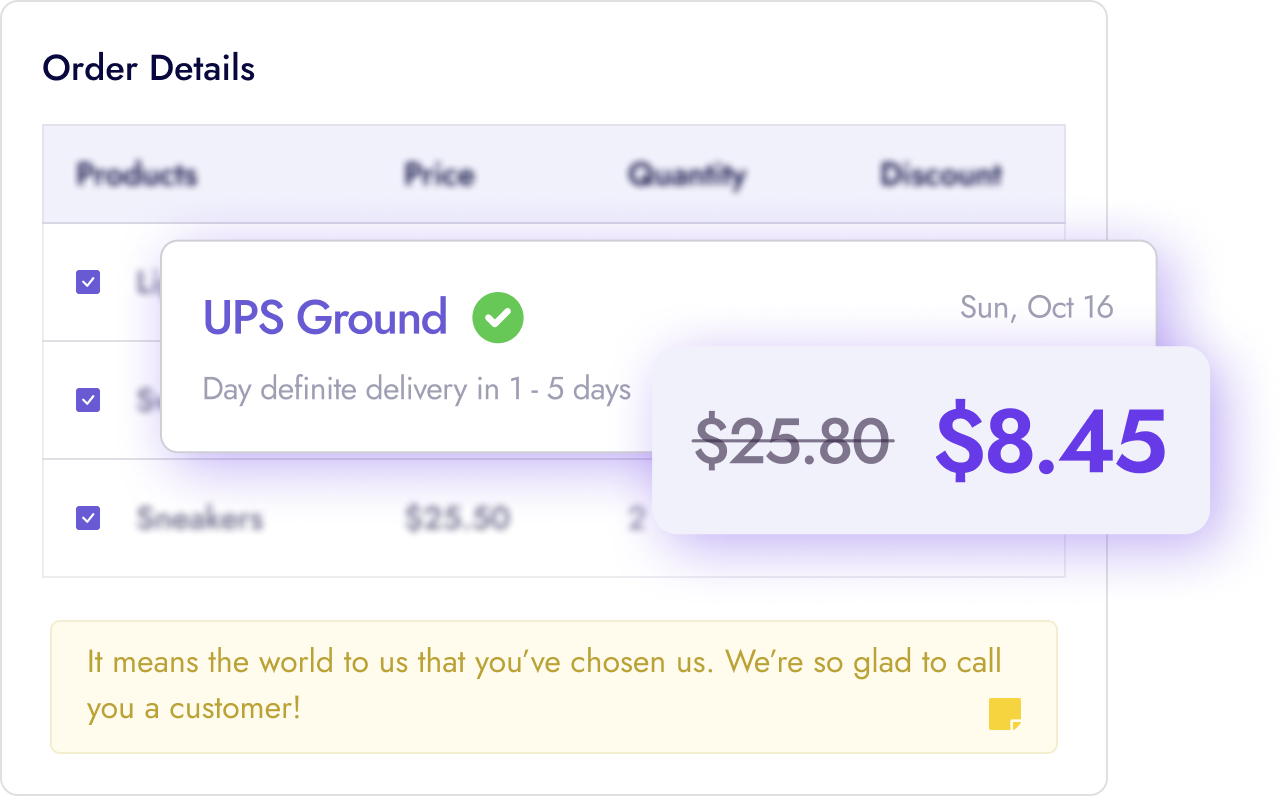Click the Sneakers product name link
Viewport: 1287px width, 796px height.
point(200,518)
